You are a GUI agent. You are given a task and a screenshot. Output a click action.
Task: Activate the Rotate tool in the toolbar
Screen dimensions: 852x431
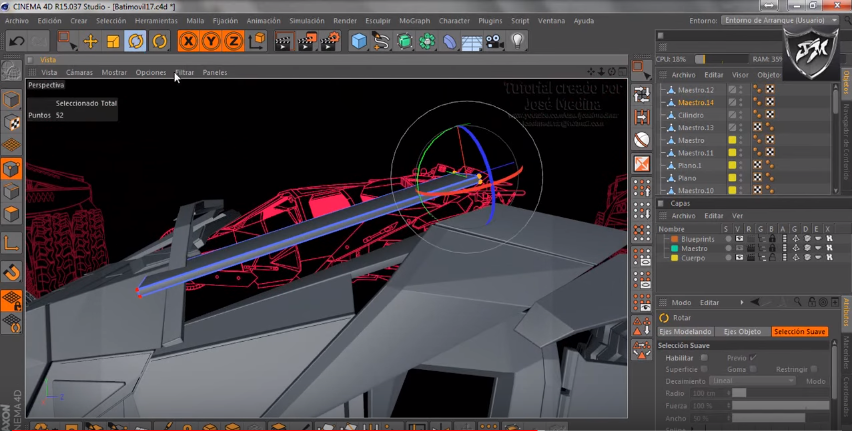click(136, 41)
